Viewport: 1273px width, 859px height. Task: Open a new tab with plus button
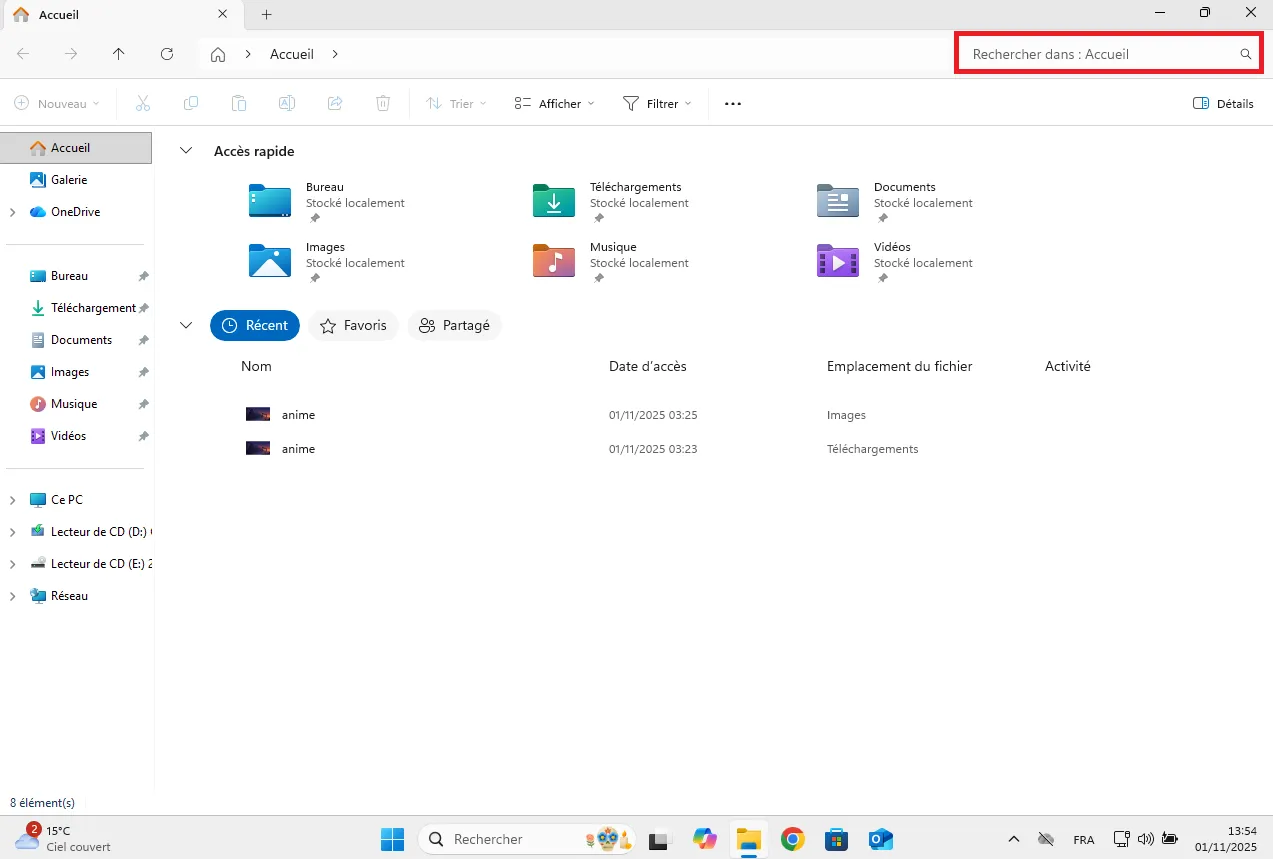[266, 14]
